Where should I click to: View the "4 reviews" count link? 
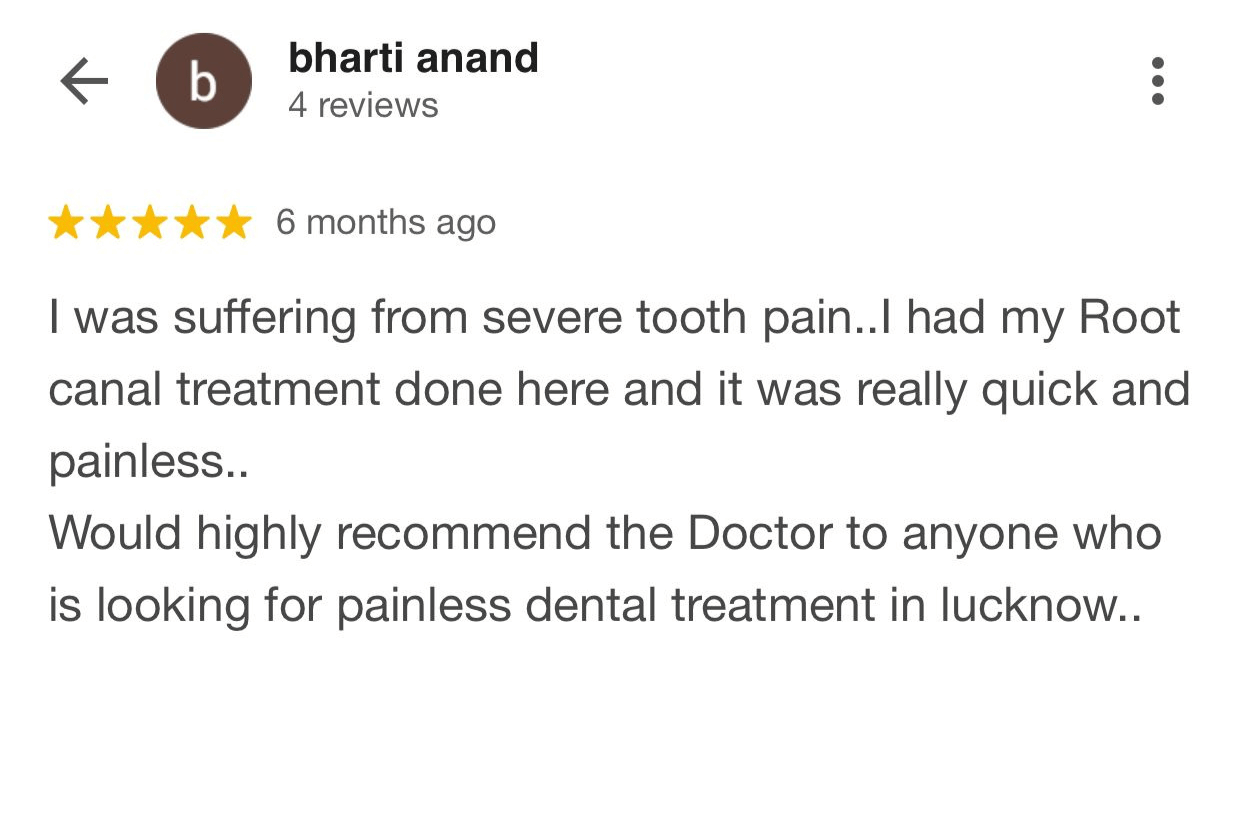click(363, 105)
